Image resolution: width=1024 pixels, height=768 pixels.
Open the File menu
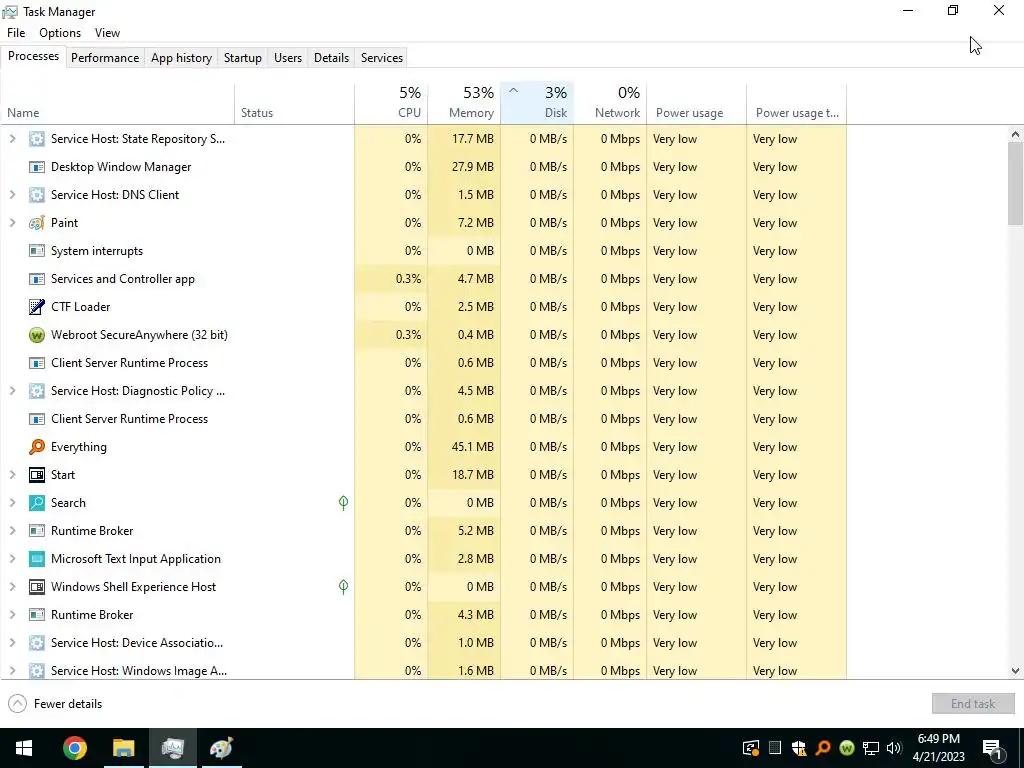click(16, 33)
